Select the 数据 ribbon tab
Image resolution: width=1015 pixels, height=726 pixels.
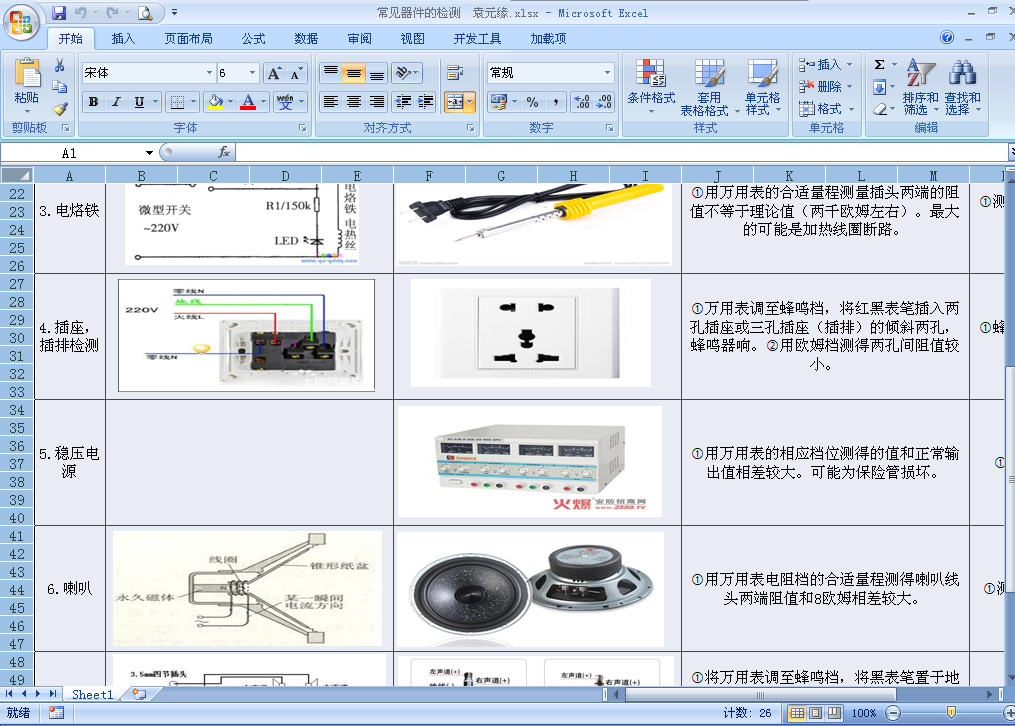(x=306, y=39)
